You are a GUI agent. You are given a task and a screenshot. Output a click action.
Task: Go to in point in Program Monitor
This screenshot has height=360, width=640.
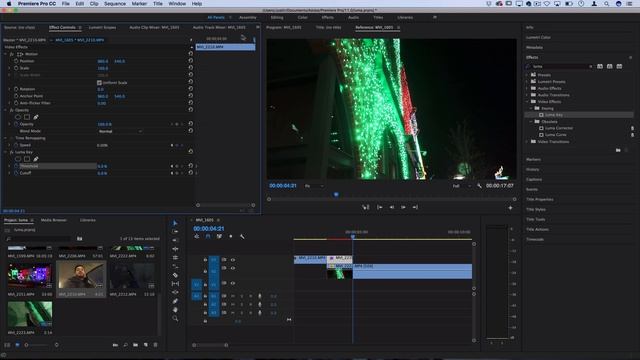point(380,207)
